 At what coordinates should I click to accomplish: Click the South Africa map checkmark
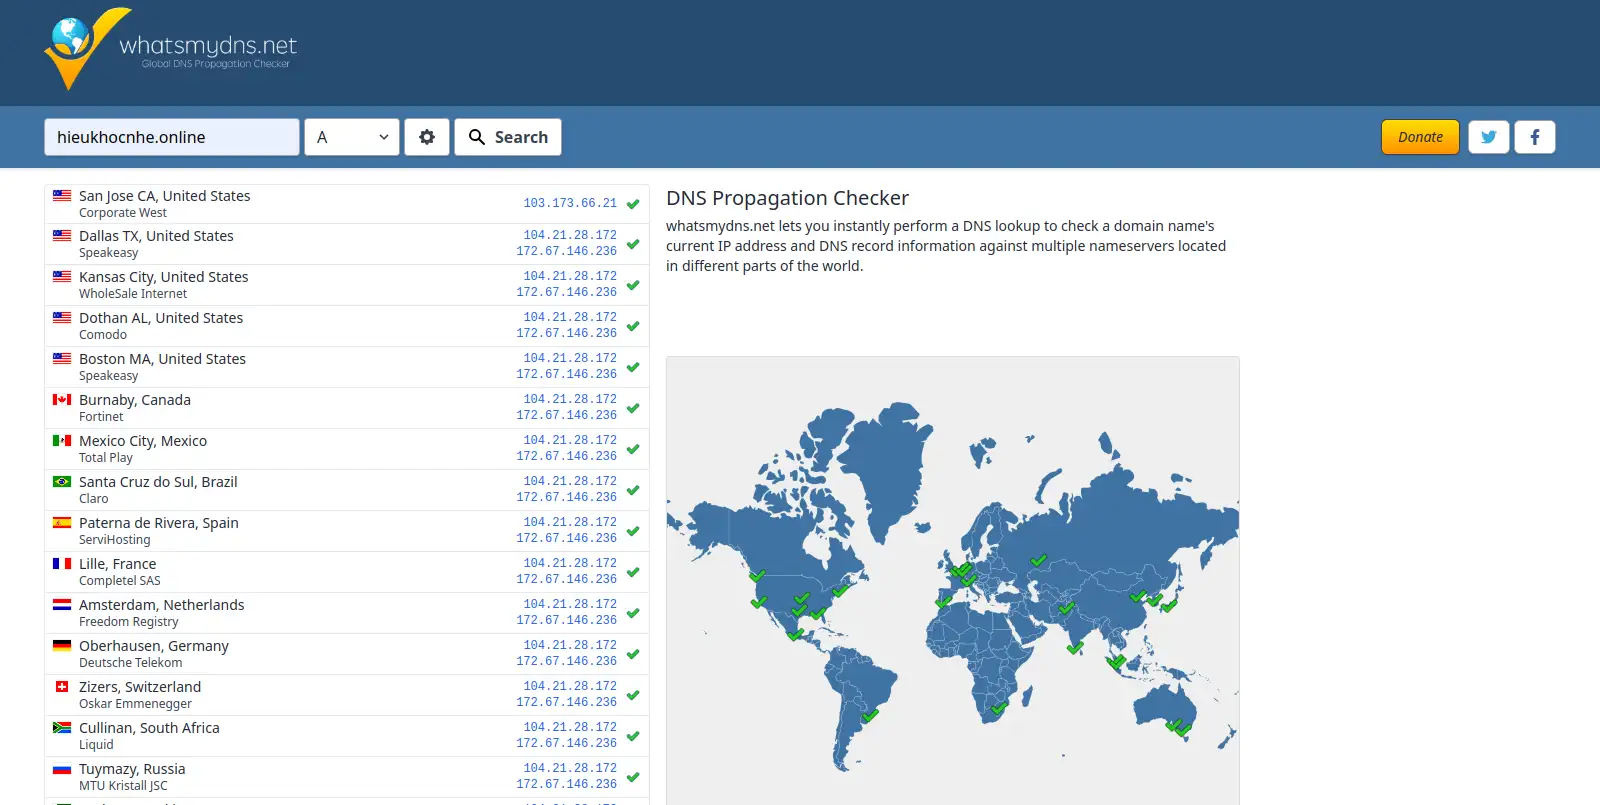click(x=998, y=708)
